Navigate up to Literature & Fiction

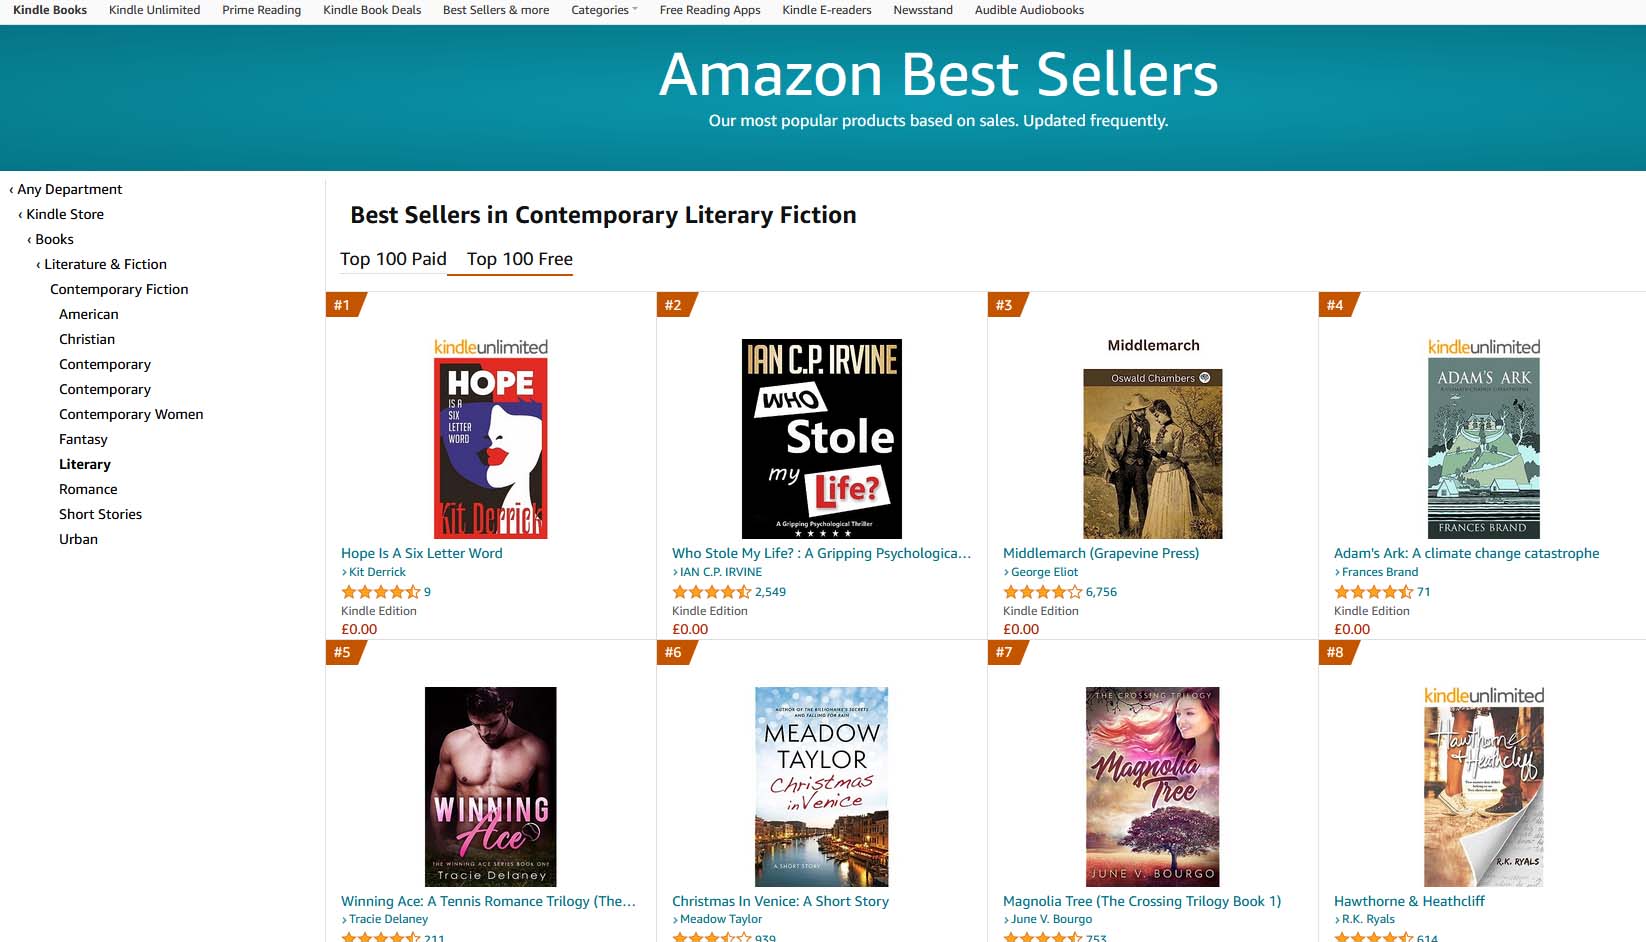[x=105, y=264]
